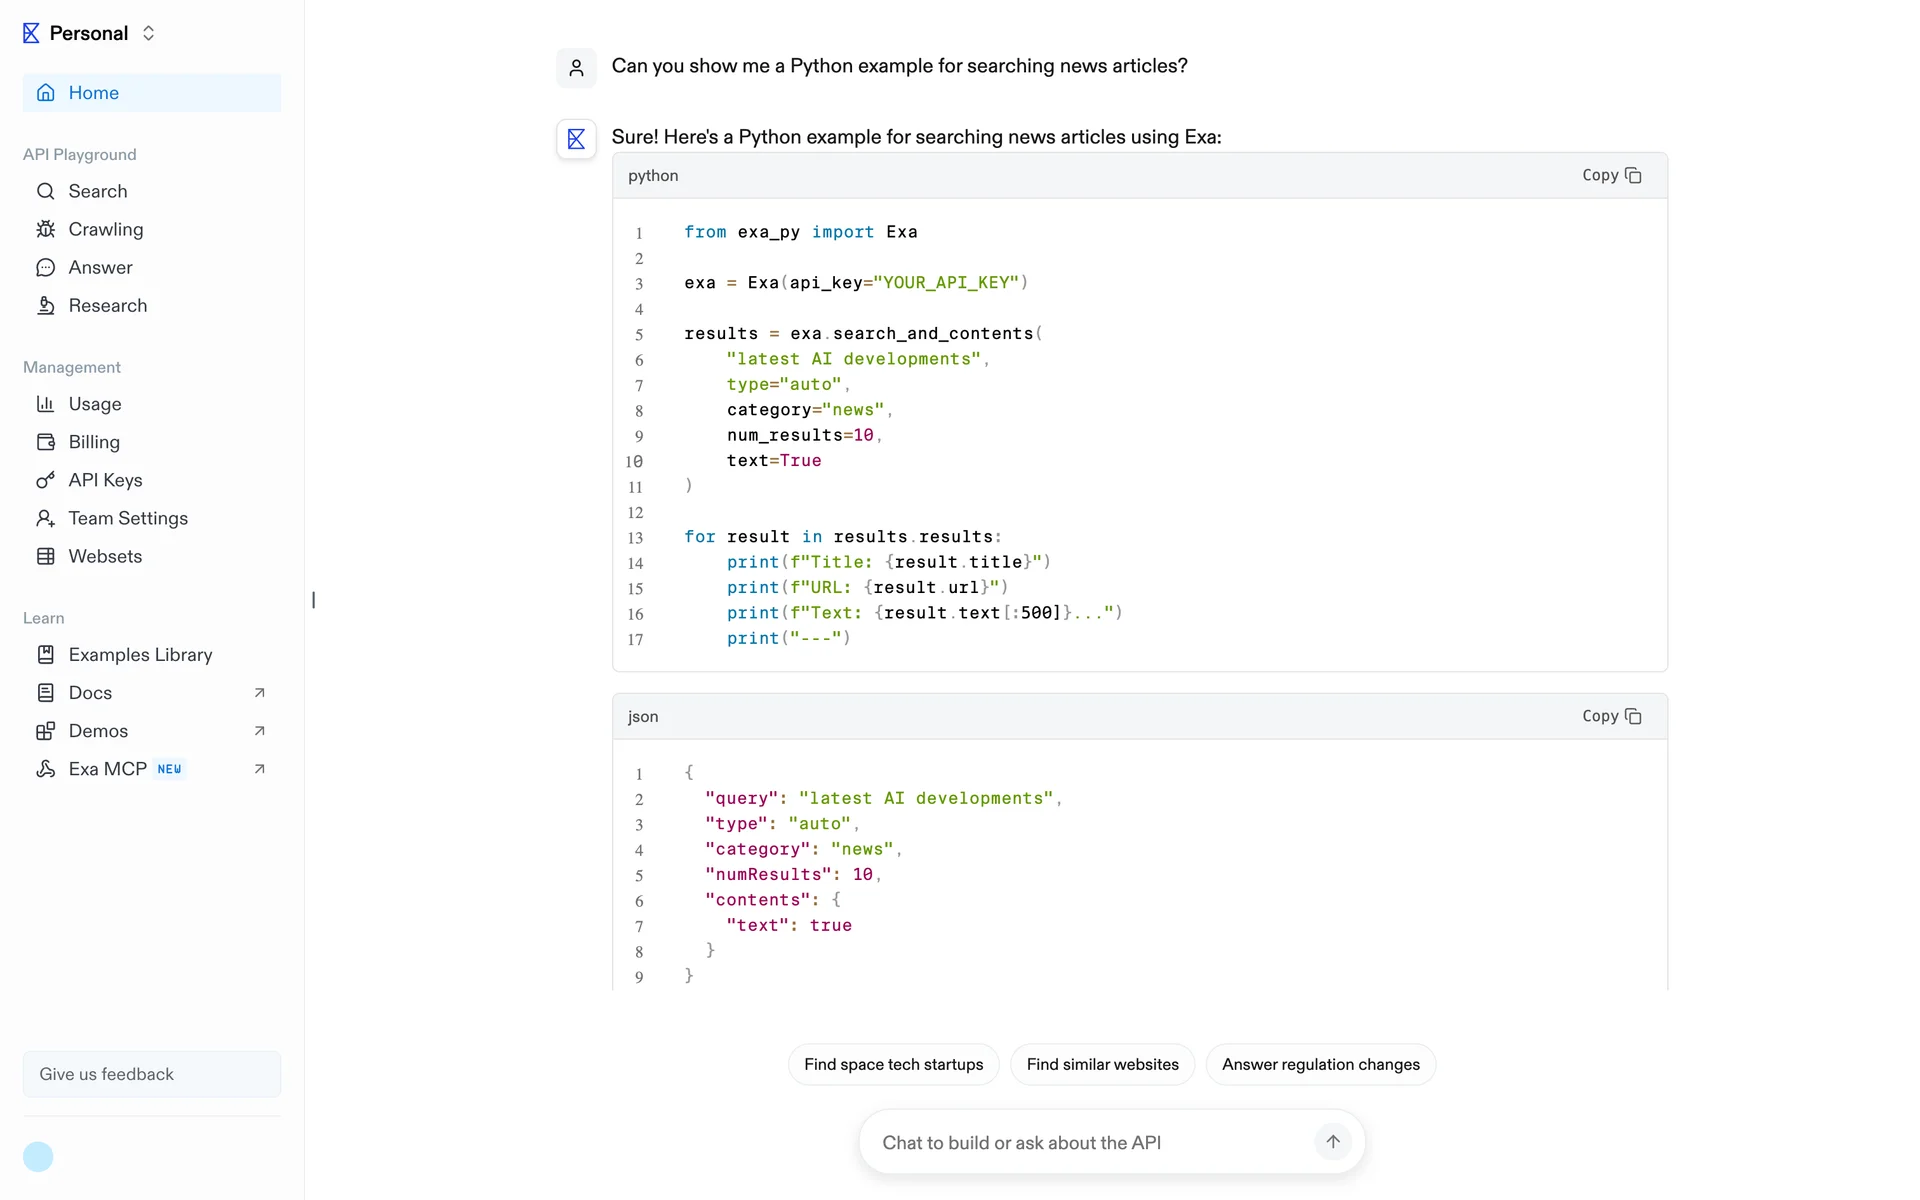1920x1200 pixels.
Task: Click the light blue user avatar circle
Action: (38, 1157)
